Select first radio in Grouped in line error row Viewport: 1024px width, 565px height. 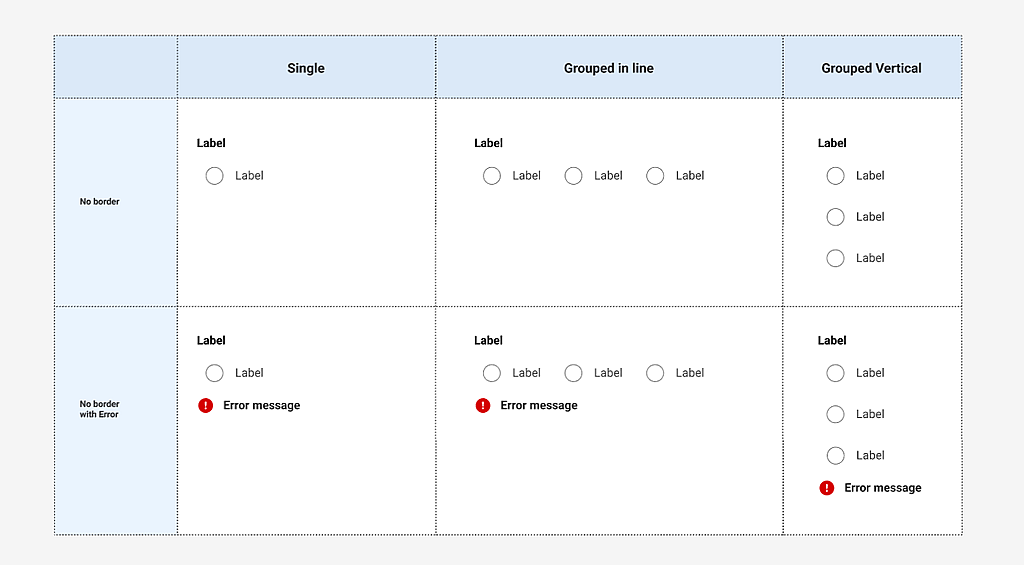[492, 373]
